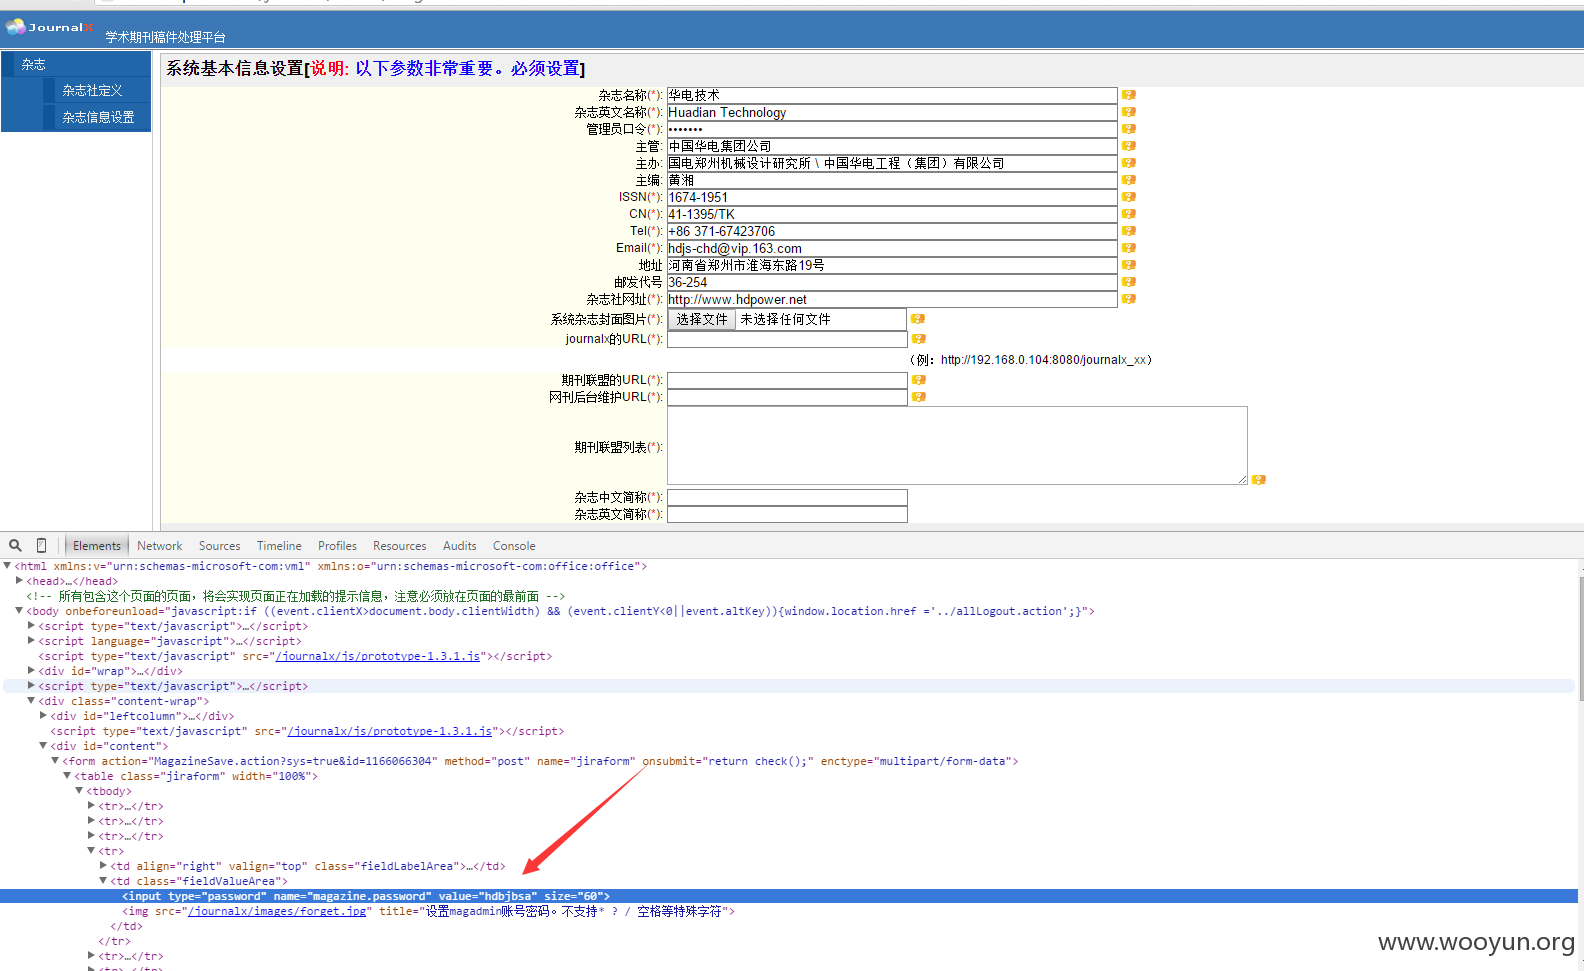Image resolution: width=1584 pixels, height=971 pixels.
Task: Open the Network tab in DevTools
Action: pos(160,546)
